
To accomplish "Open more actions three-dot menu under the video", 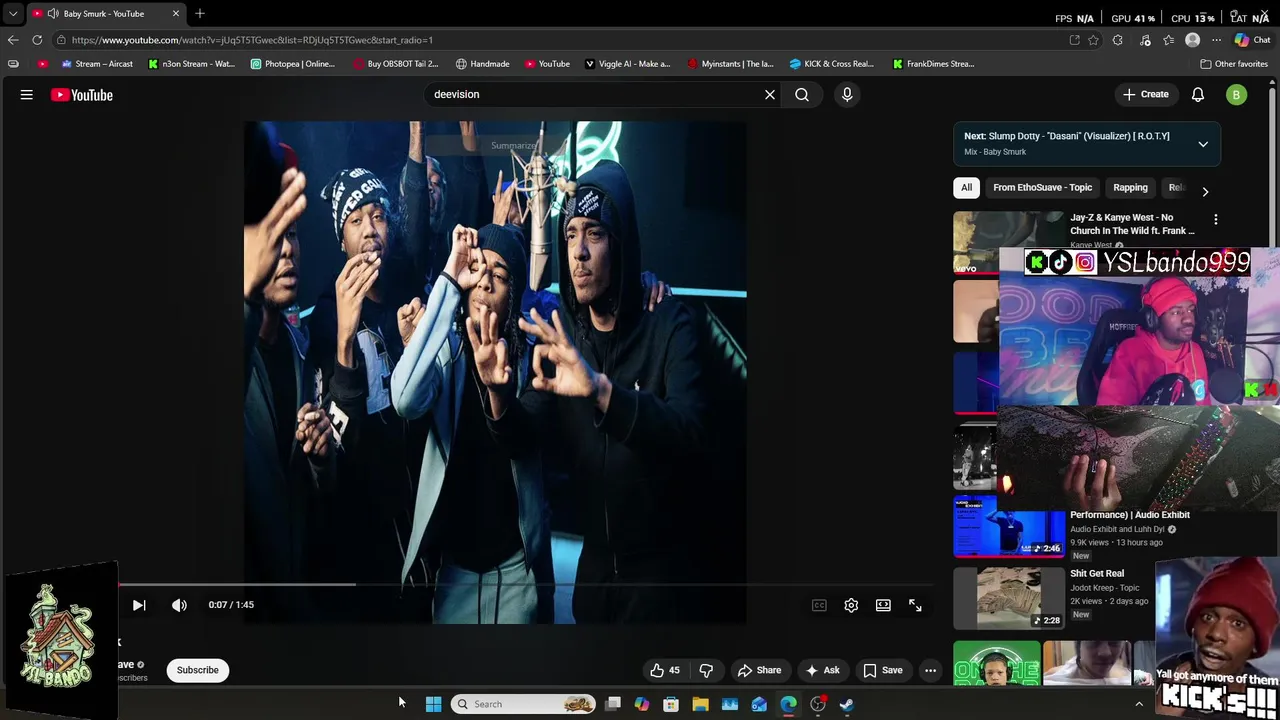I will pos(930,670).
